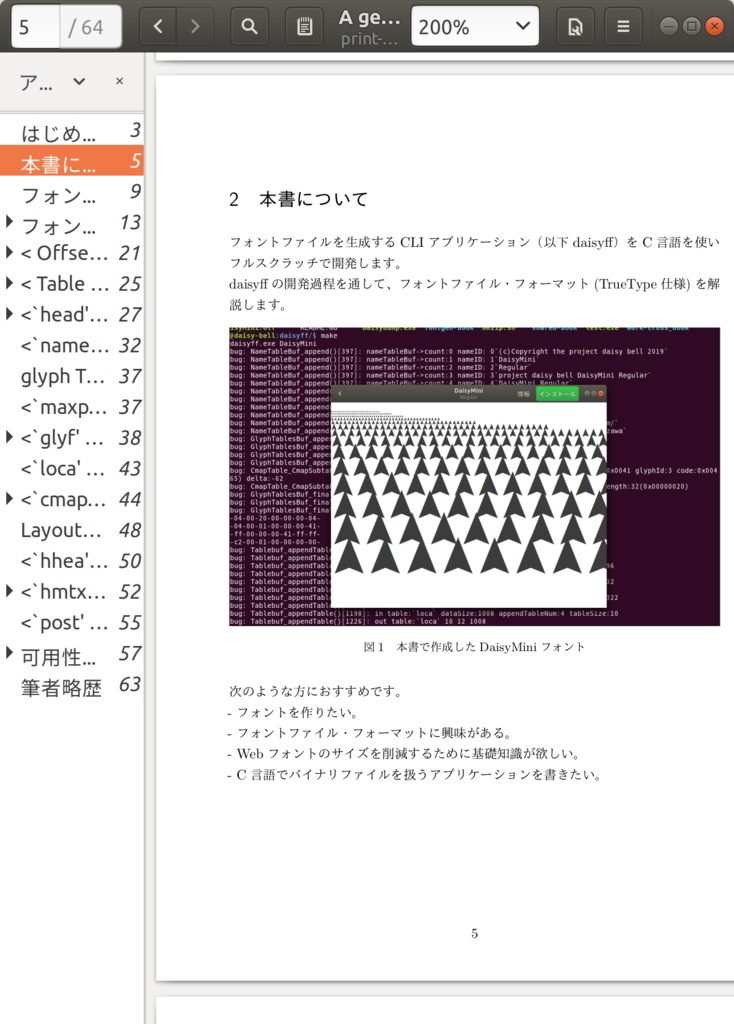This screenshot has height=1024, width=734.
Task: Close the sidebar with the x
Action: pos(120,81)
